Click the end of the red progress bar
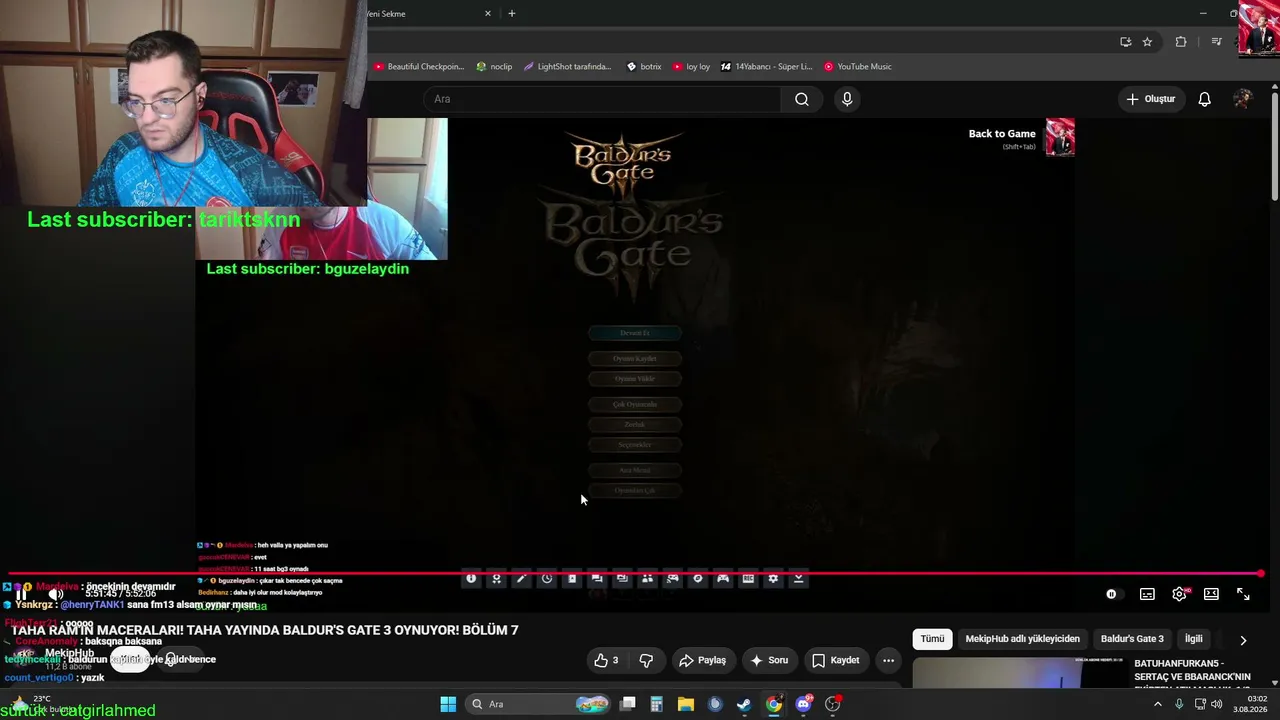The width and height of the screenshot is (1280, 720). (x=1260, y=574)
